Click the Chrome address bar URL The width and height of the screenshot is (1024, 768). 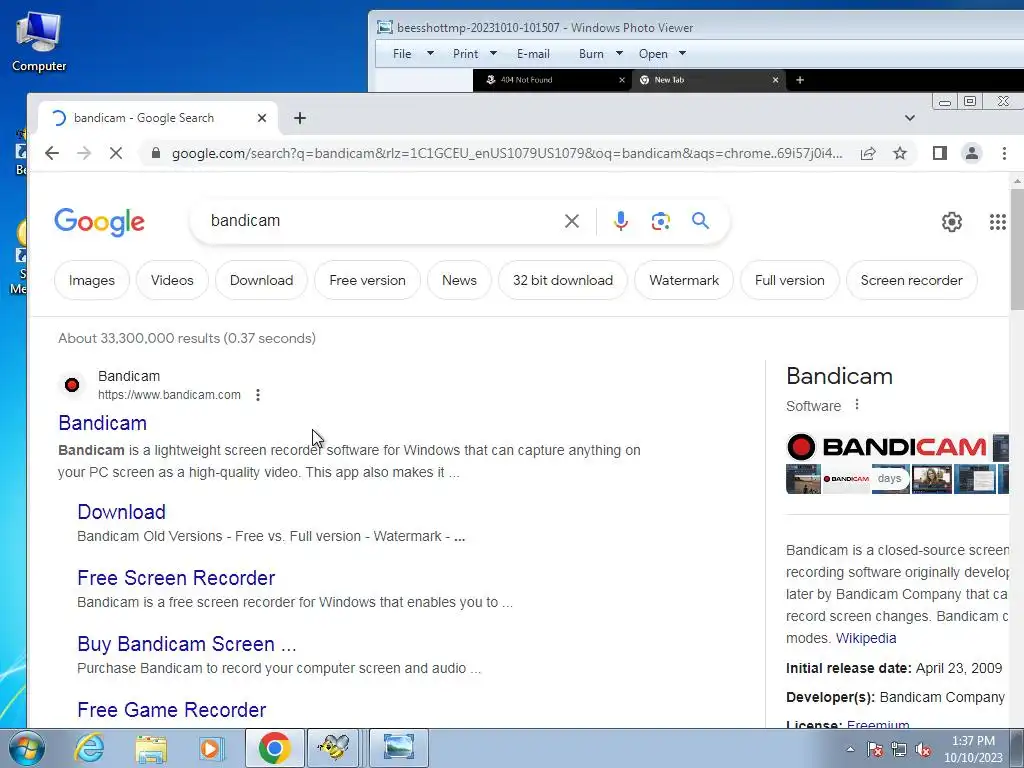click(507, 153)
